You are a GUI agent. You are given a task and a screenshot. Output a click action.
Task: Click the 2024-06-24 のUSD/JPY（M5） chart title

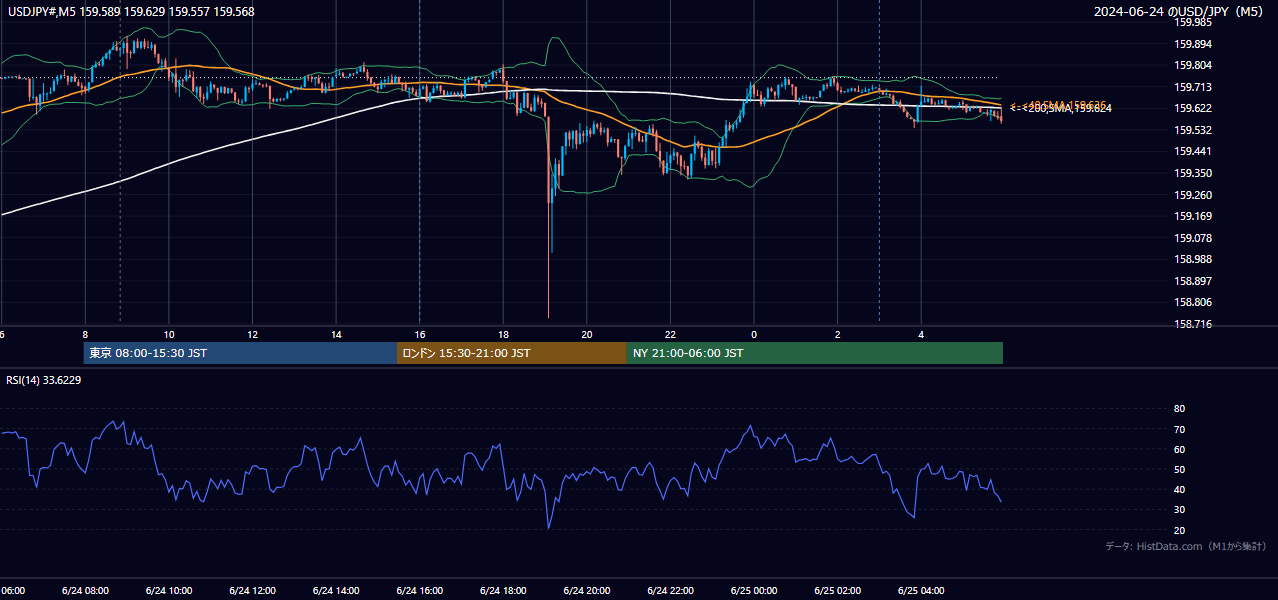click(x=1180, y=12)
